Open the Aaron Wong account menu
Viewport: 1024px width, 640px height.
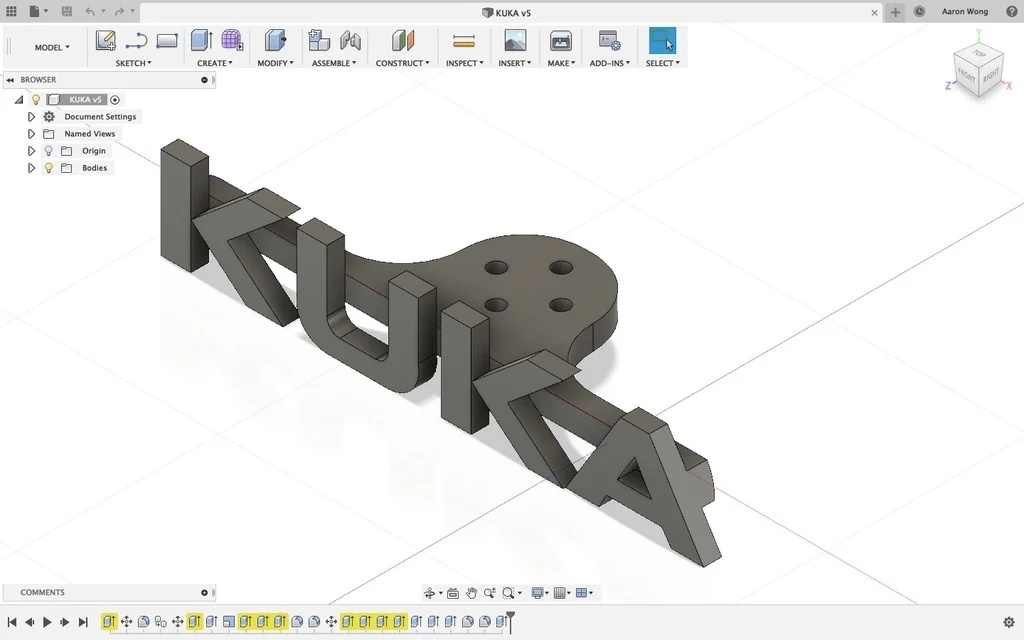pos(965,11)
